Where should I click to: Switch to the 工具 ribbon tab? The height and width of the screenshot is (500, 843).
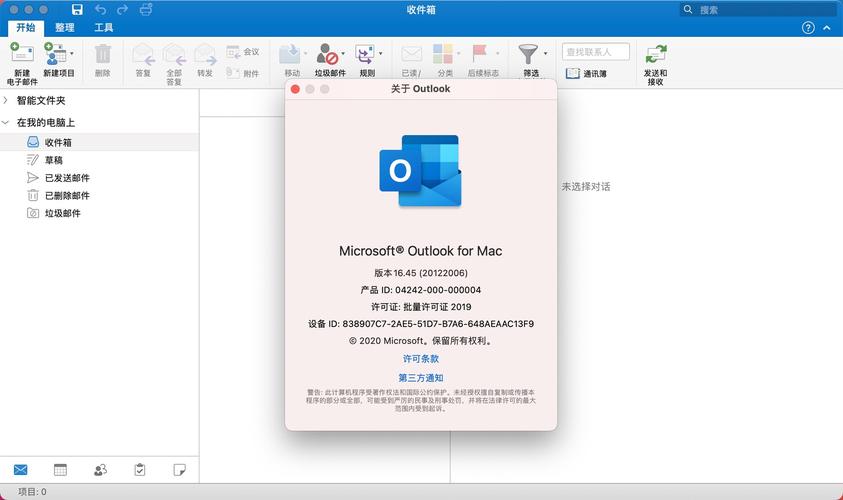click(103, 28)
